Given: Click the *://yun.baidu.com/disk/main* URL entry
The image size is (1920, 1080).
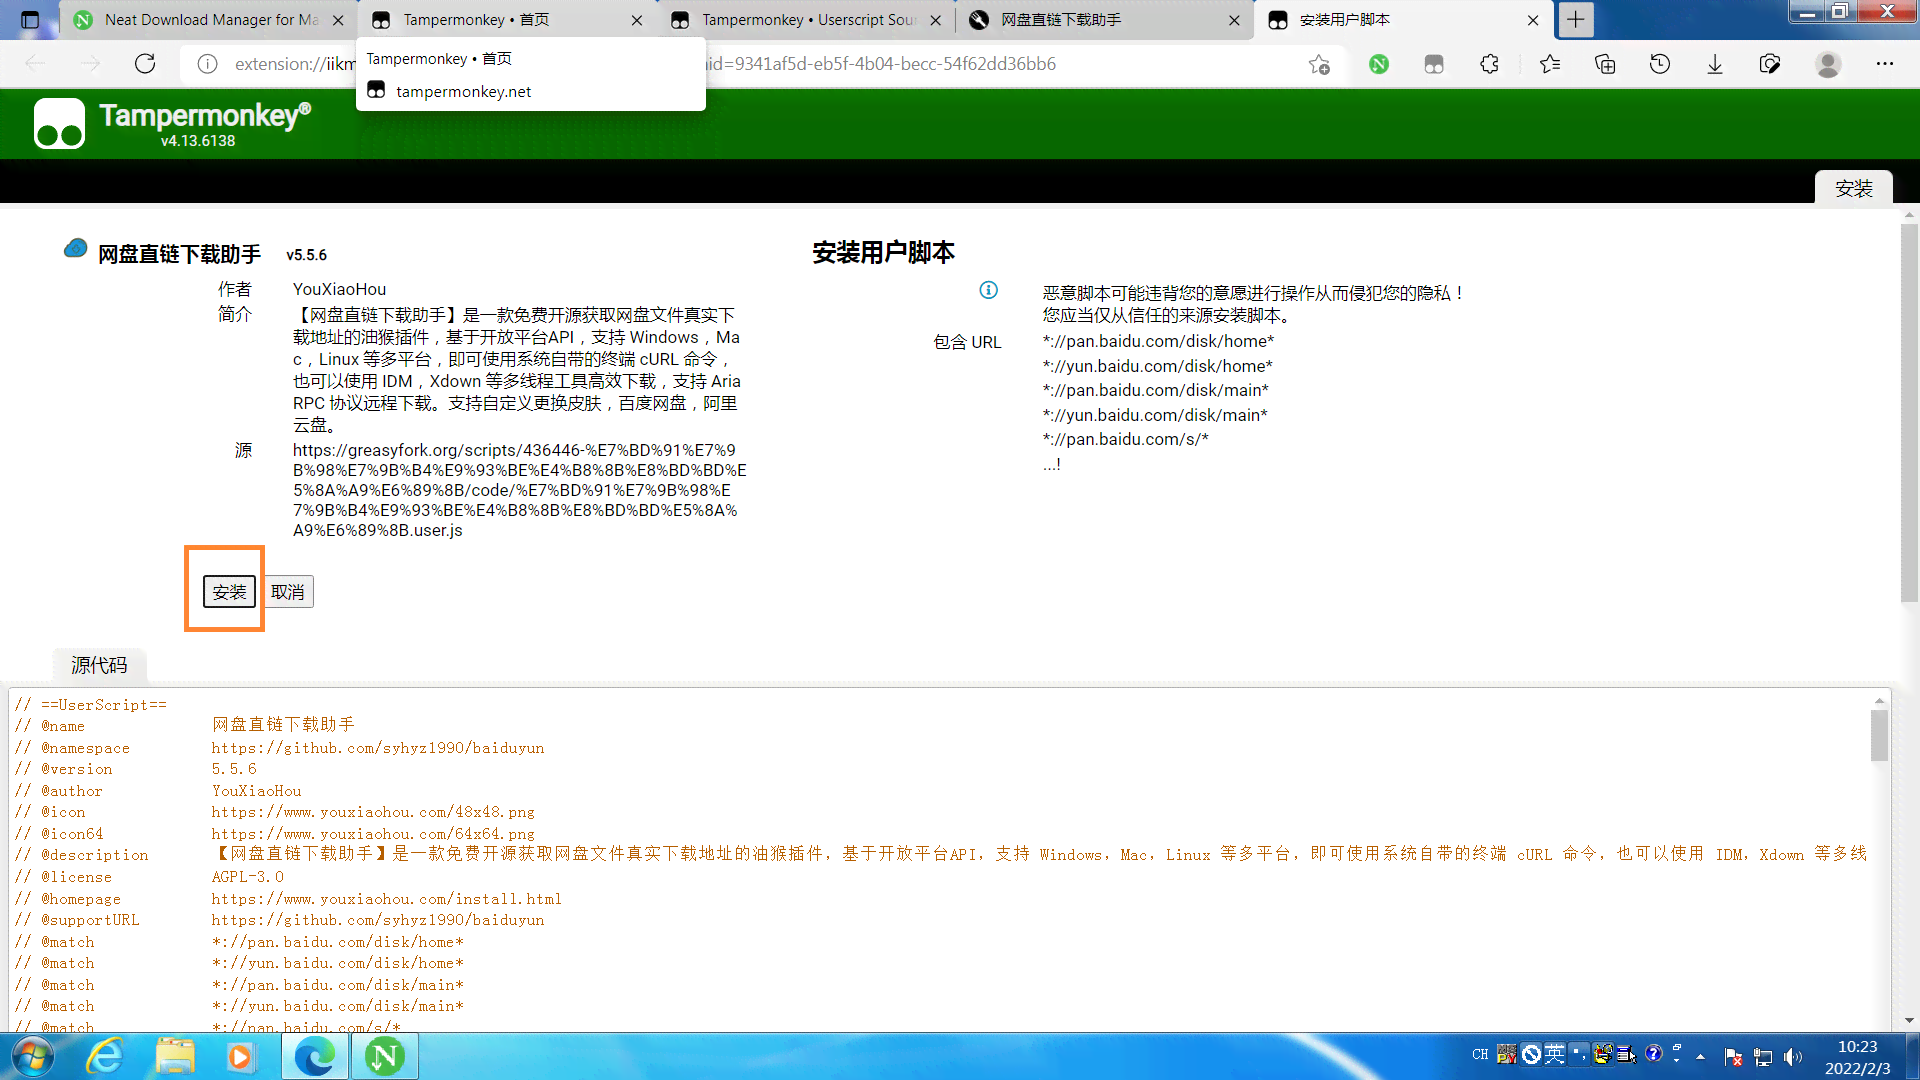Looking at the screenshot, I should pyautogui.click(x=1155, y=415).
